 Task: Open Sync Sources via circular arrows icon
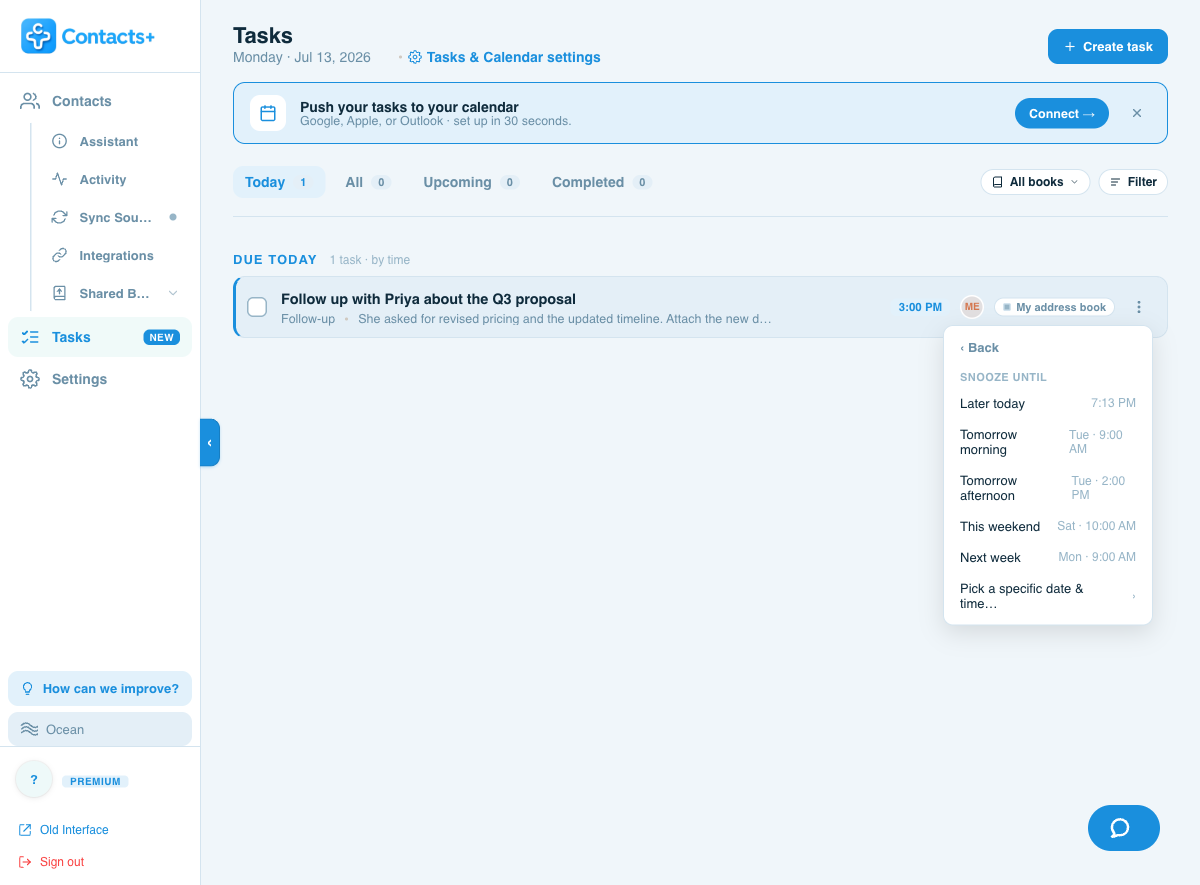click(x=60, y=217)
